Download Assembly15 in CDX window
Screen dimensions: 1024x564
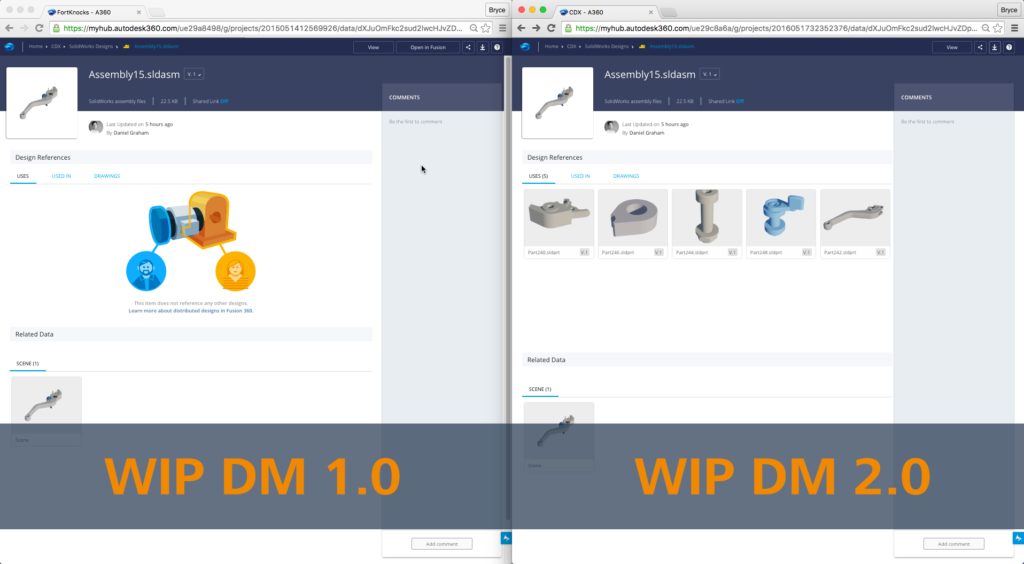point(995,47)
